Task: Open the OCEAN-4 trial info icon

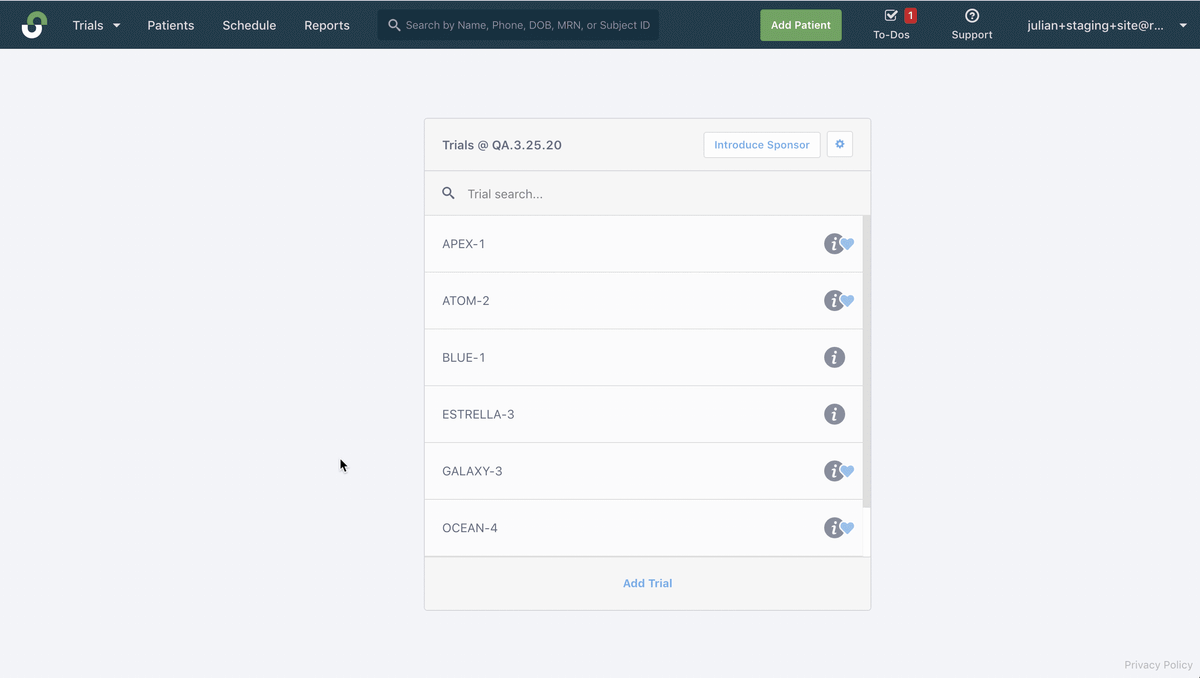Action: (834, 527)
